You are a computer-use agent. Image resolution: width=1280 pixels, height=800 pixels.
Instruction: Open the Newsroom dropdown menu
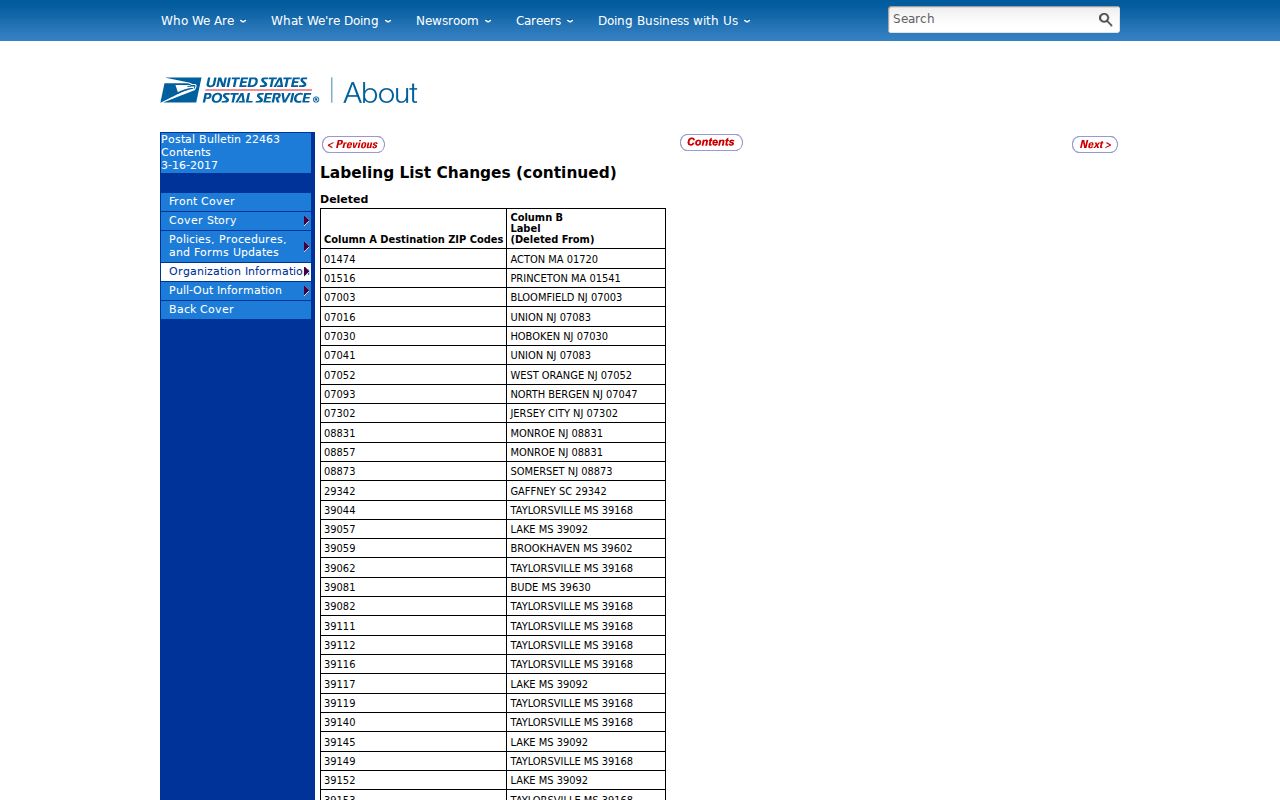[x=454, y=20]
